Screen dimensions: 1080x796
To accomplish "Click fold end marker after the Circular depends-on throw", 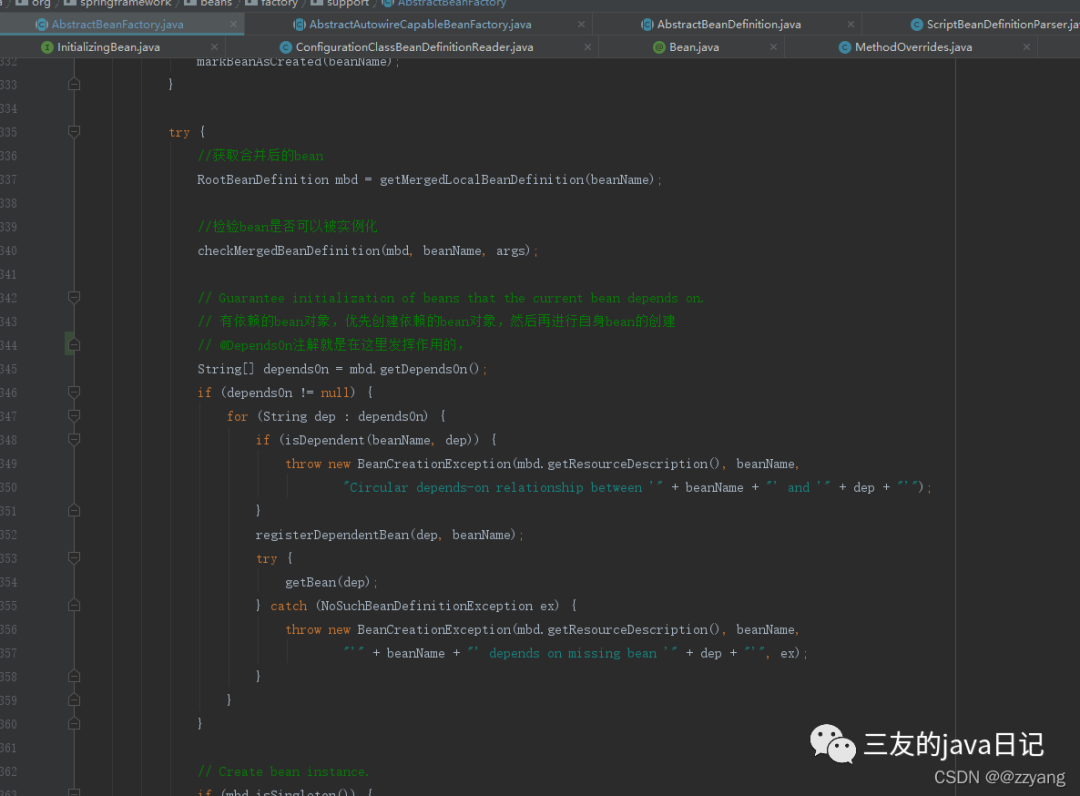I will click(74, 510).
